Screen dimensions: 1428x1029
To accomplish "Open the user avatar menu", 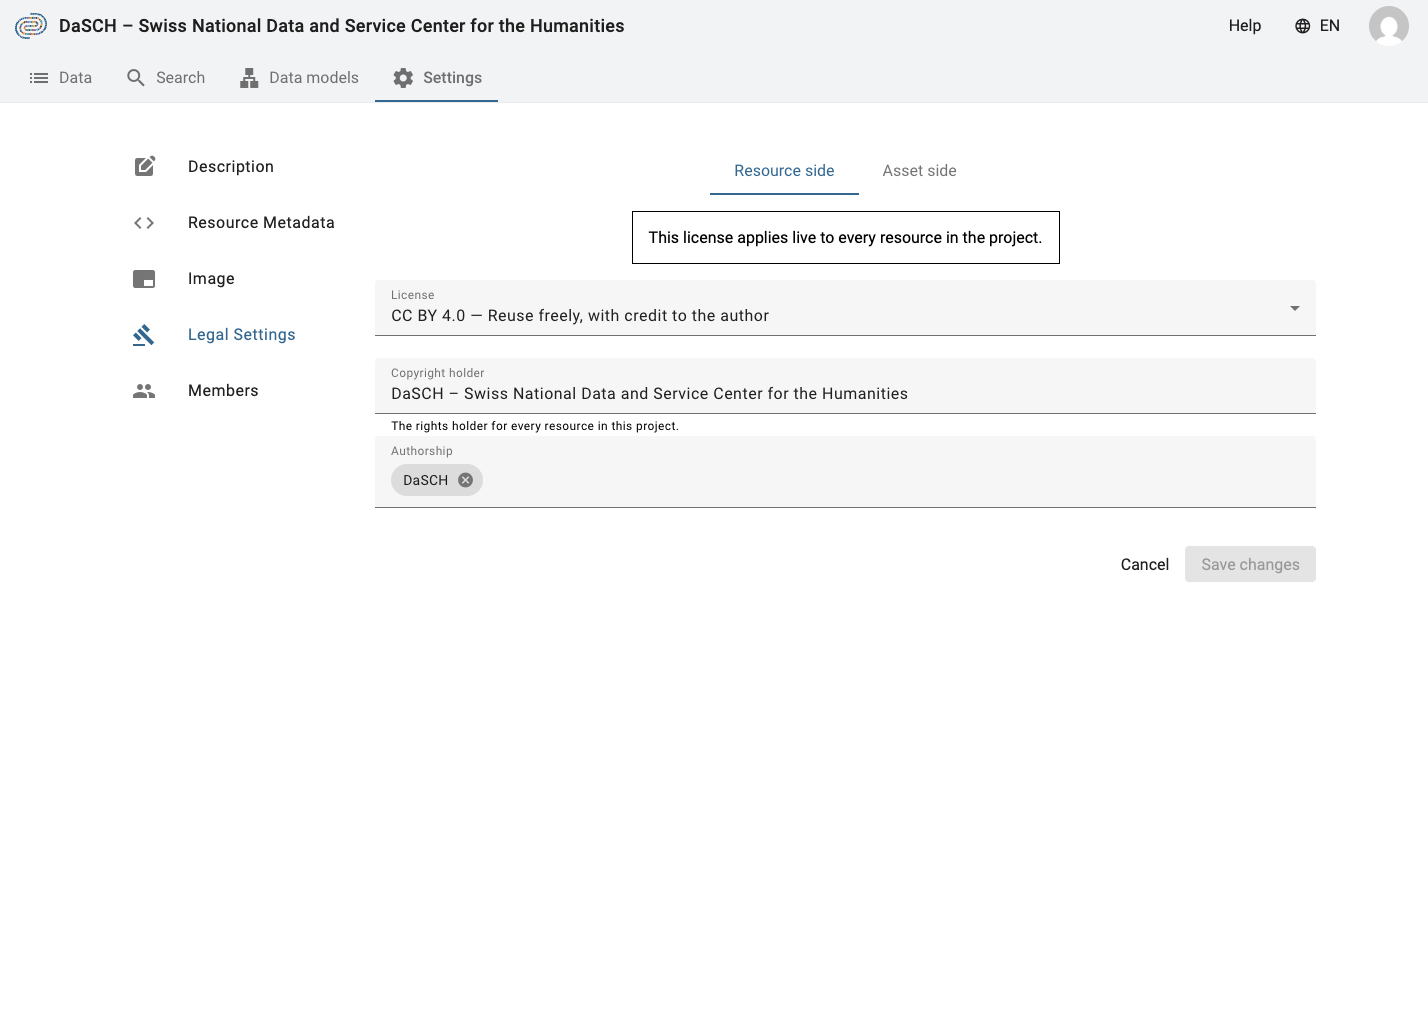I will pos(1388,26).
